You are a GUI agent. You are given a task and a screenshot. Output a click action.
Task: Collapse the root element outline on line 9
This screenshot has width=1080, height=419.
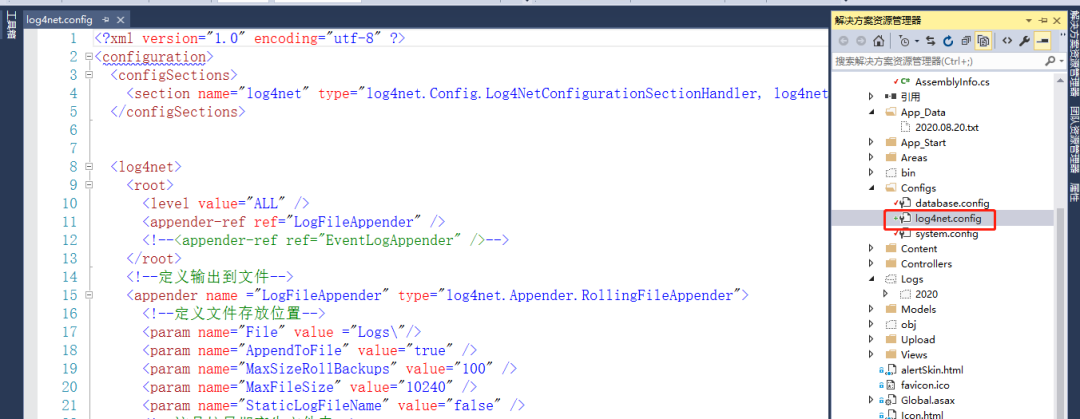(87, 185)
